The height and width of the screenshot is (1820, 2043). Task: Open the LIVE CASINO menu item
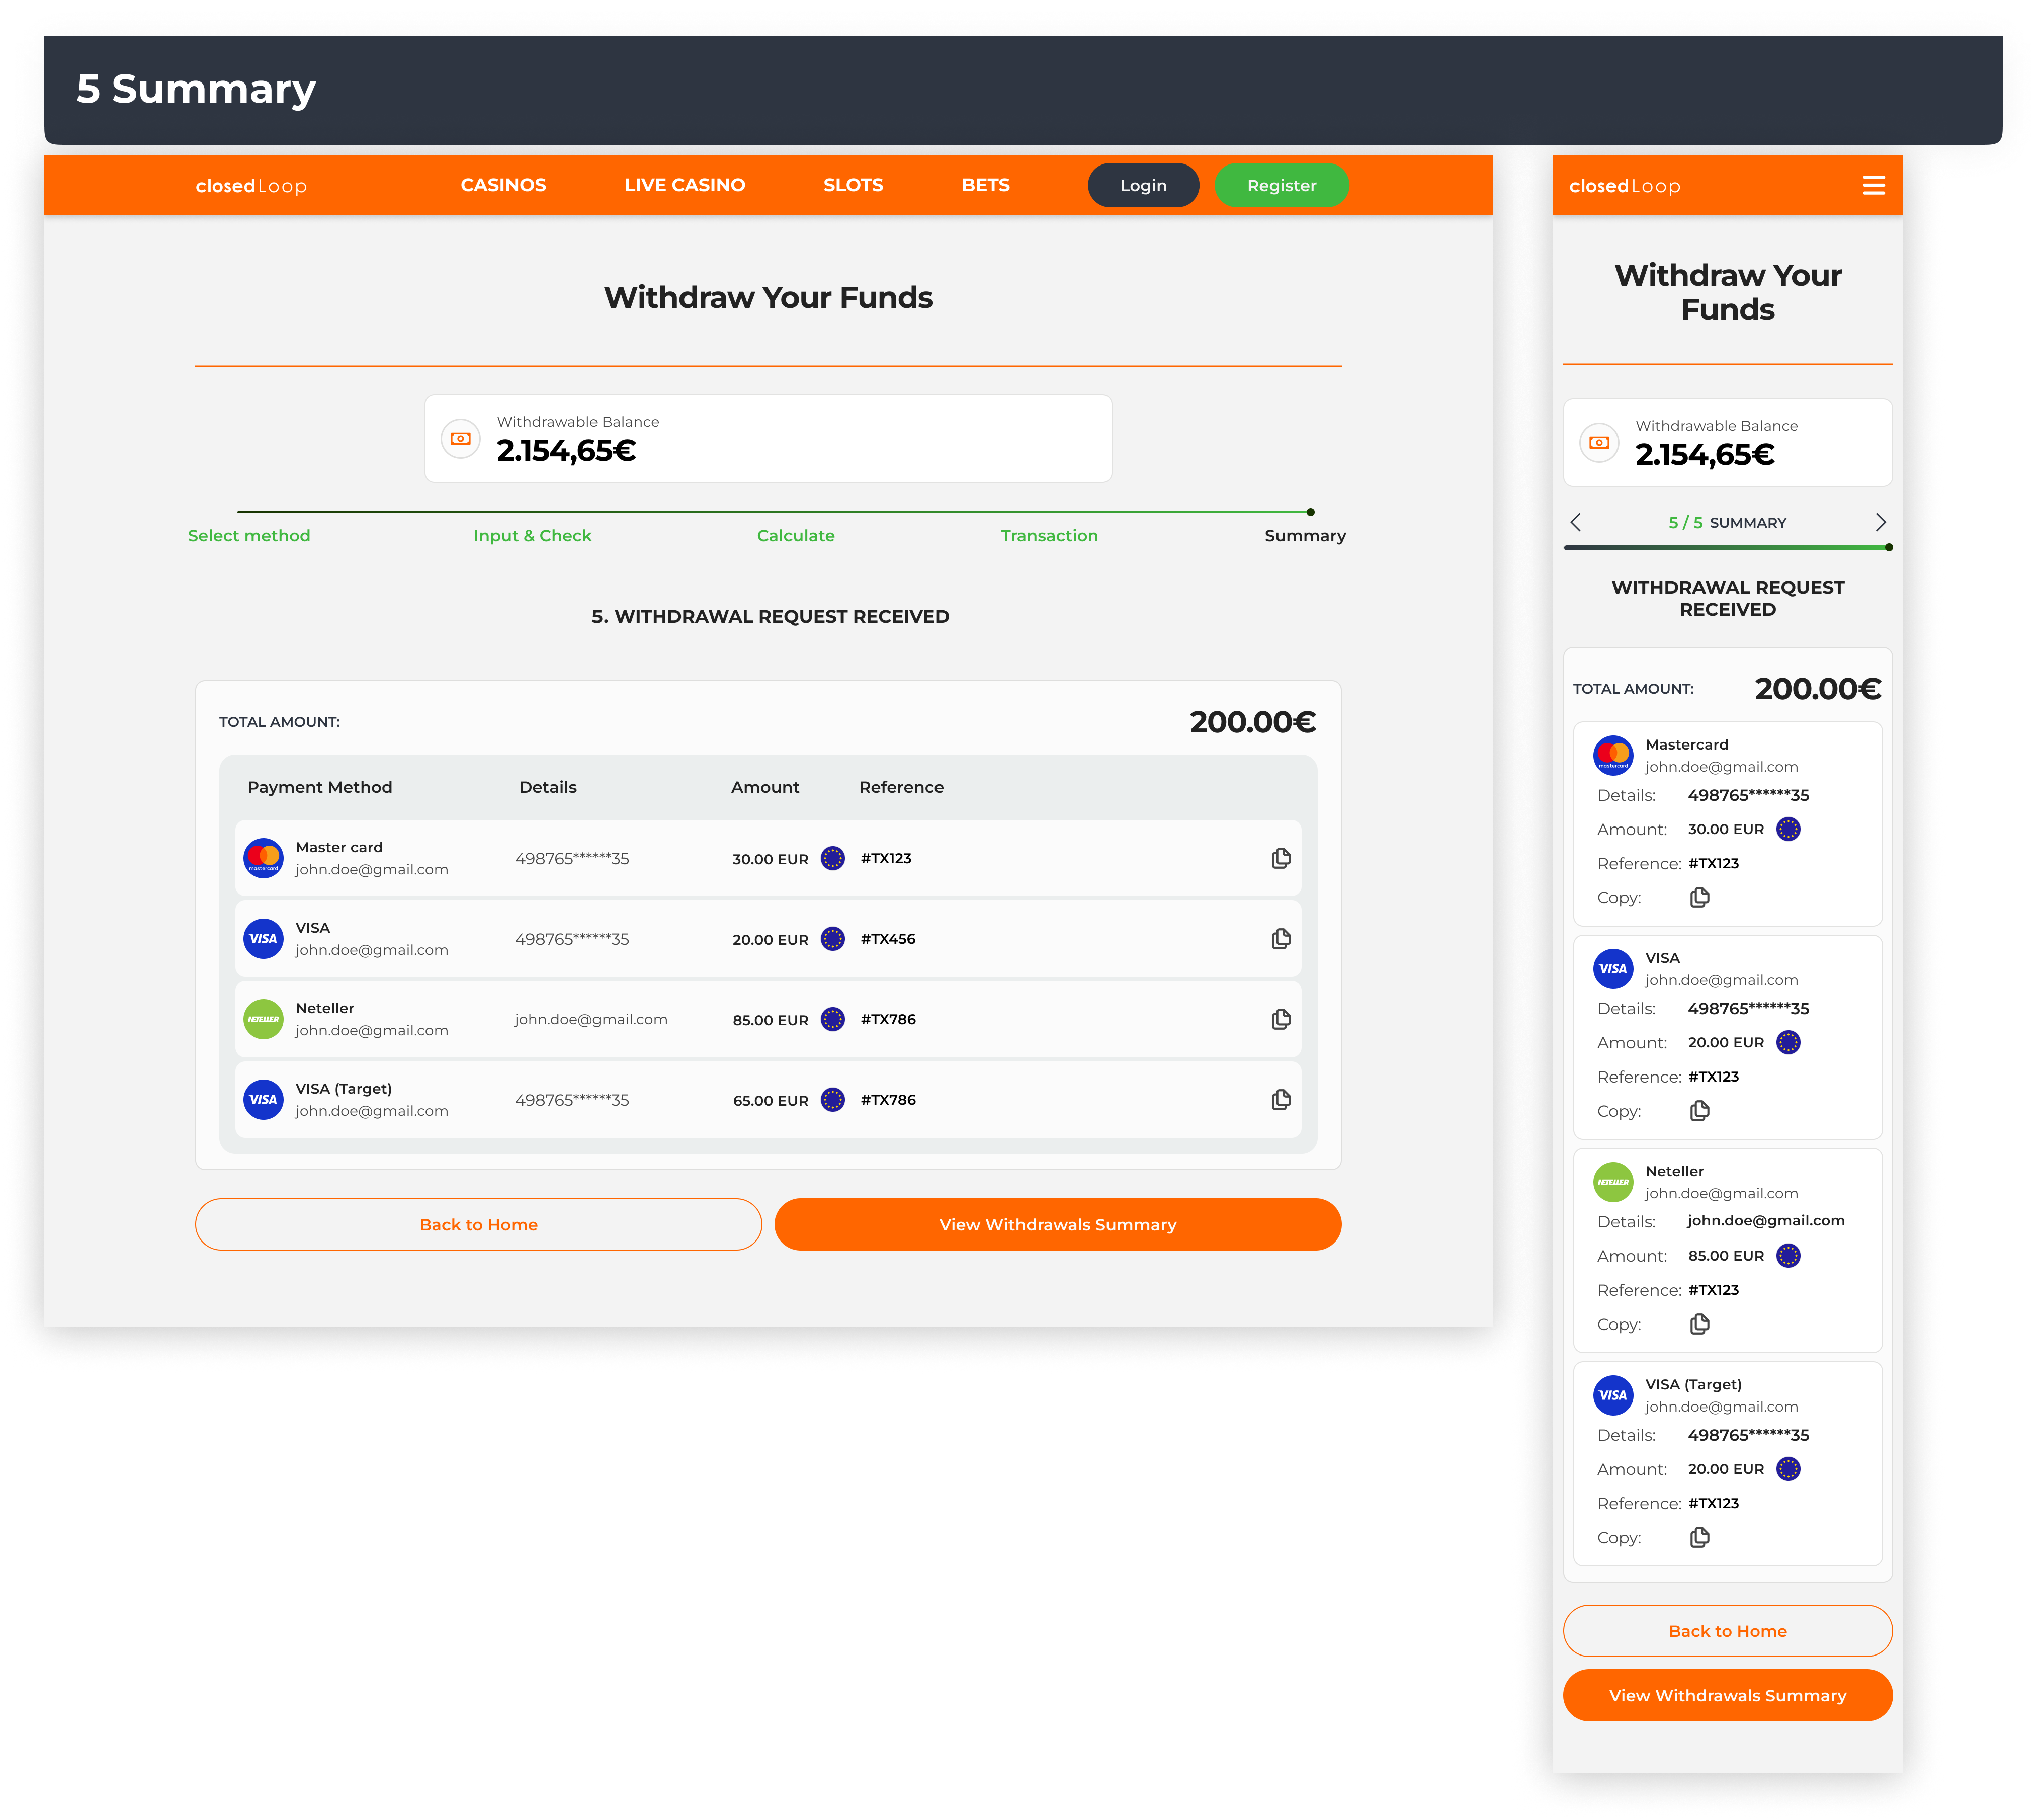point(685,185)
